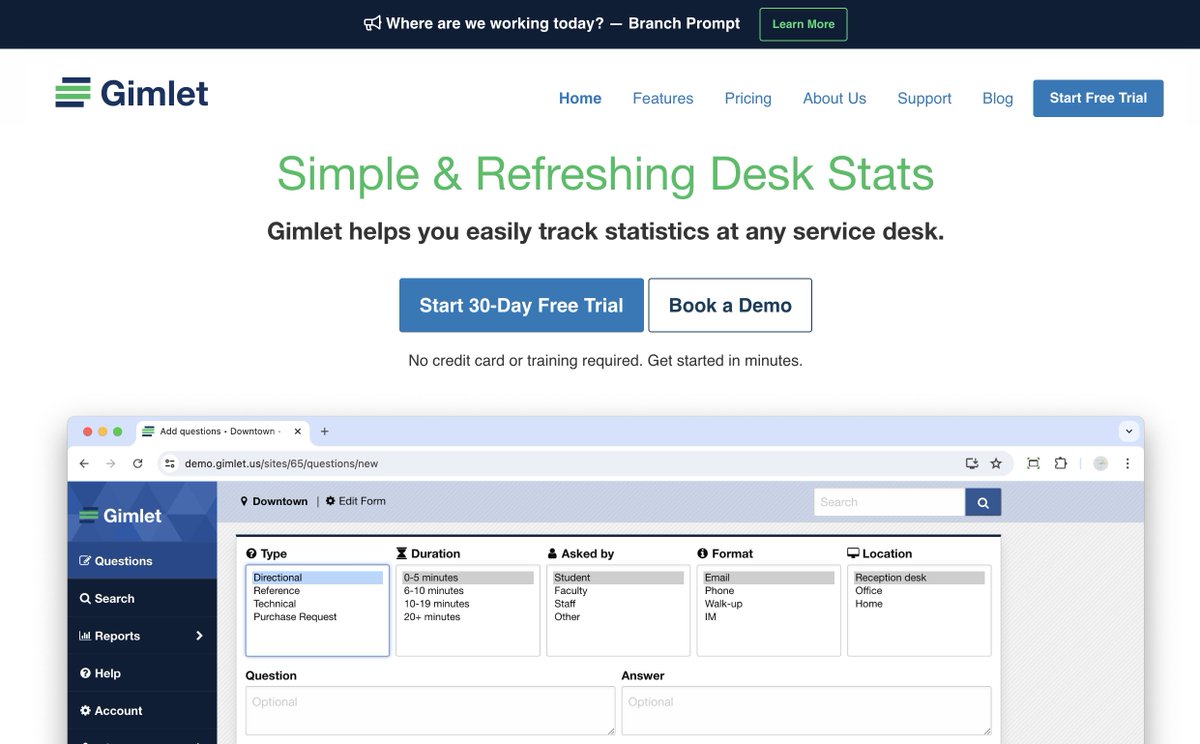Open Account in the sidebar
This screenshot has height=744, width=1200.
click(x=142, y=710)
